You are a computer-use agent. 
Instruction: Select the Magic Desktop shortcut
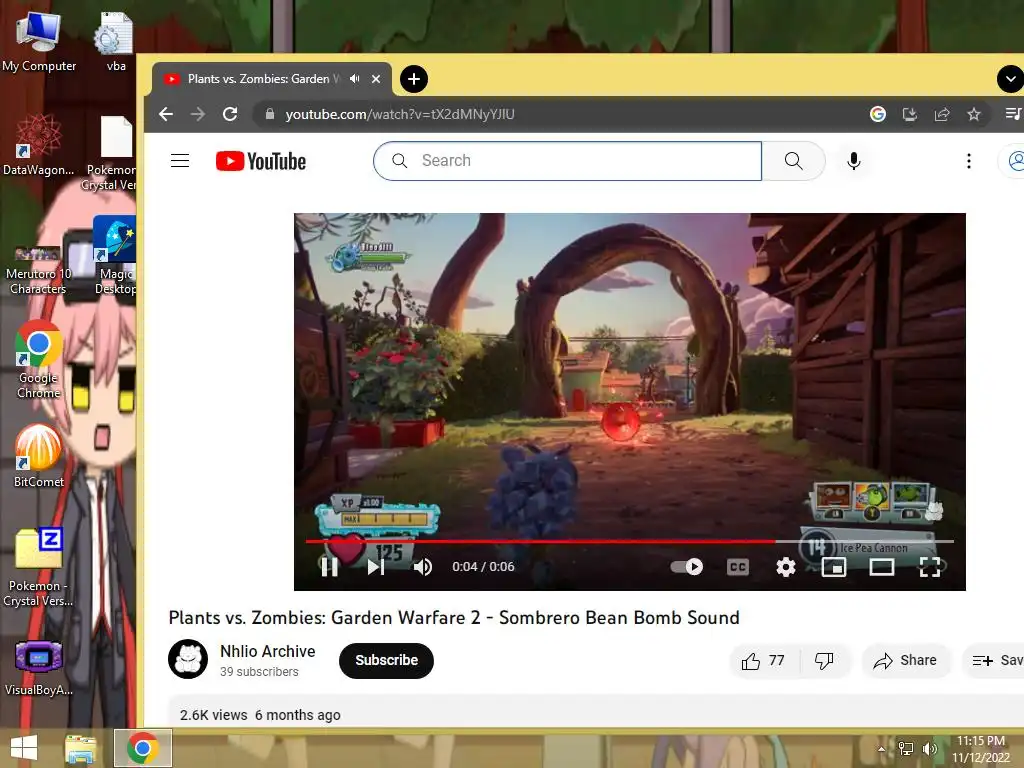pos(115,256)
